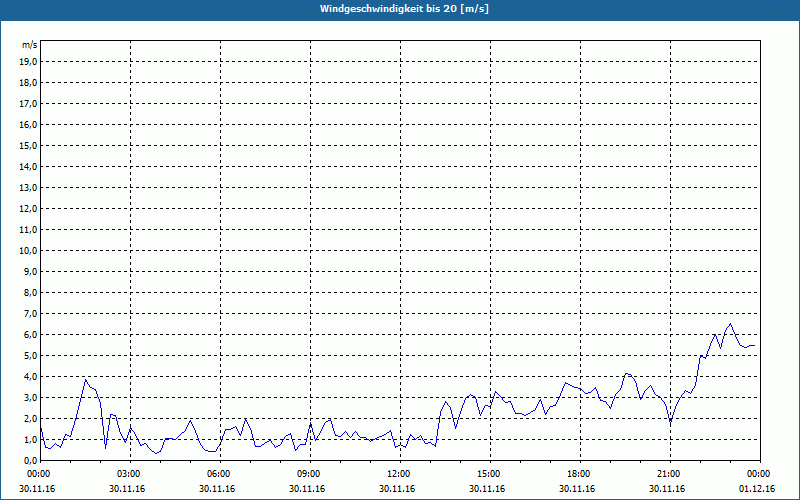Click the 2,0 y-axis value label

(x=30, y=419)
